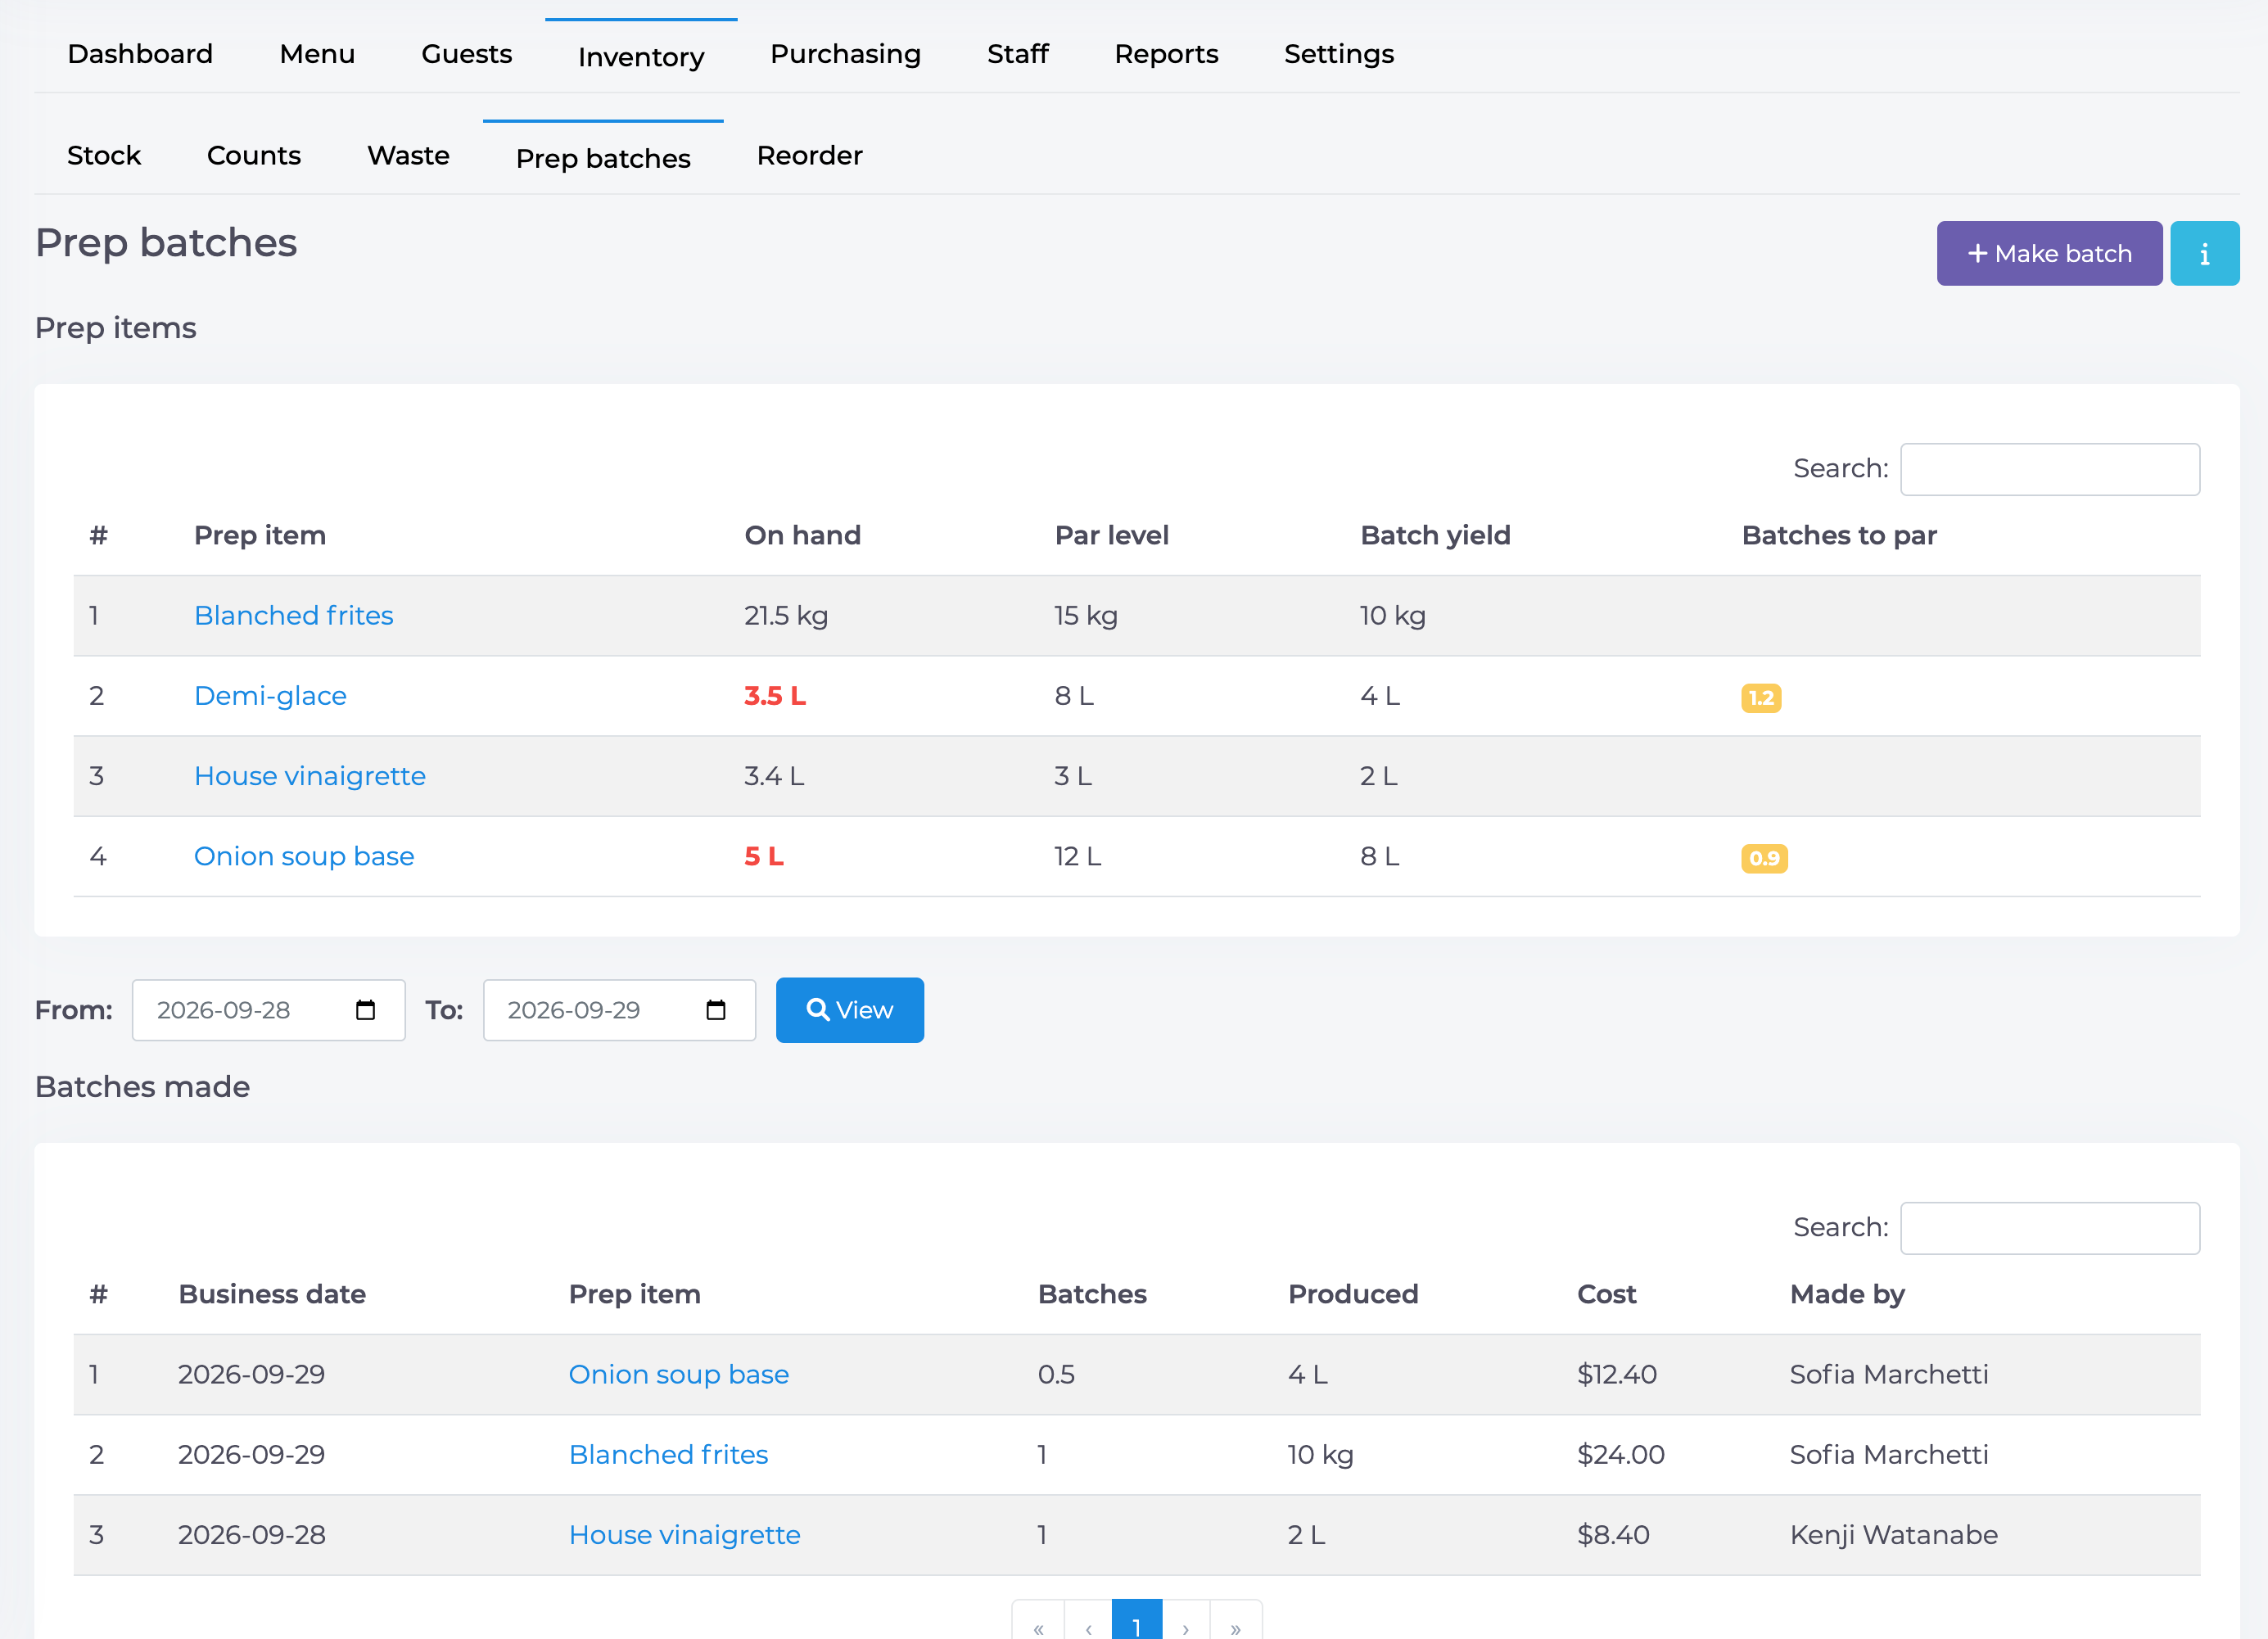Open the Dashboard tab
The image size is (2268, 1639).
pos(140,54)
